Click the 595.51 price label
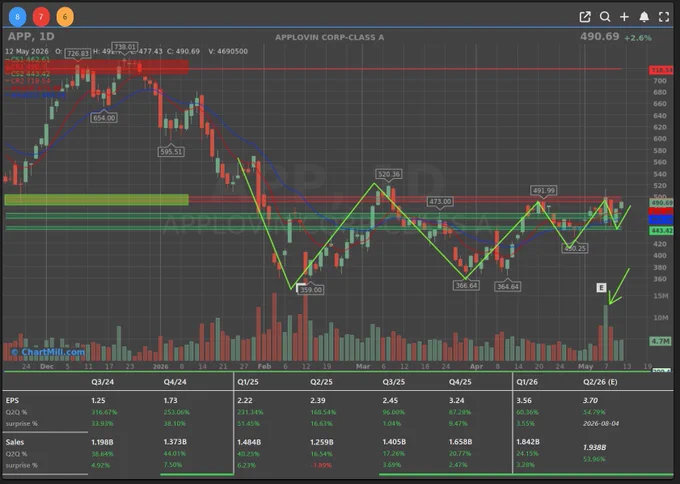 (x=171, y=152)
